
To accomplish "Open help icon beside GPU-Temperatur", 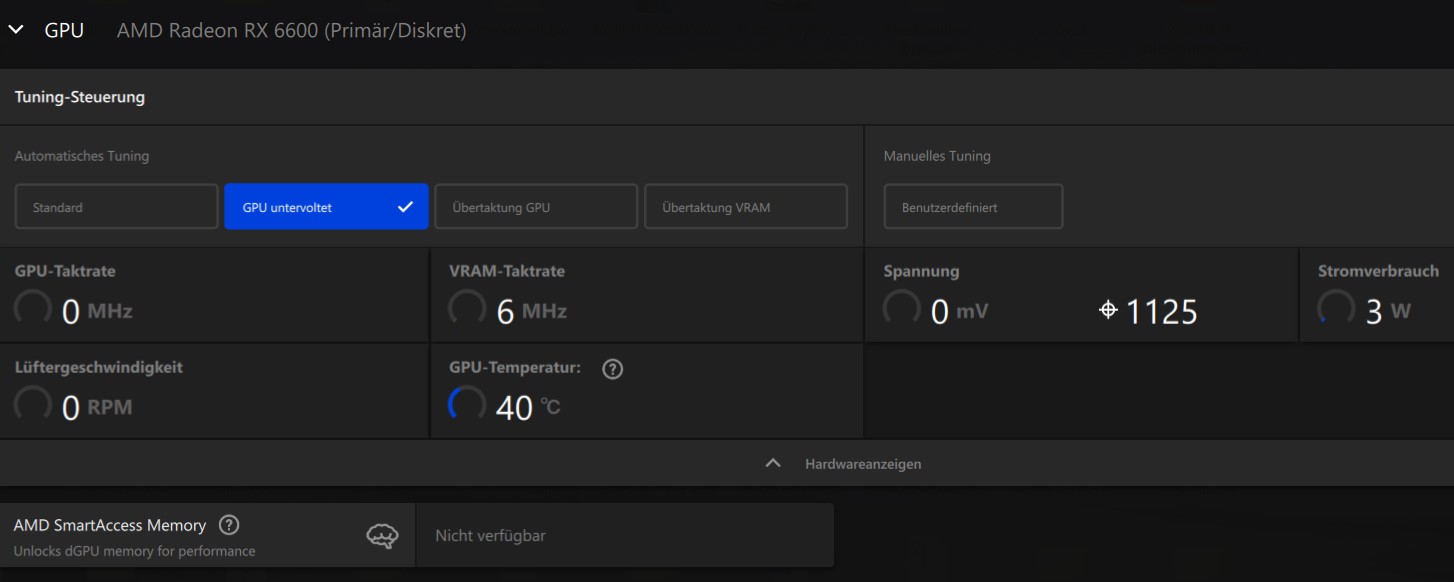I will 613,369.
